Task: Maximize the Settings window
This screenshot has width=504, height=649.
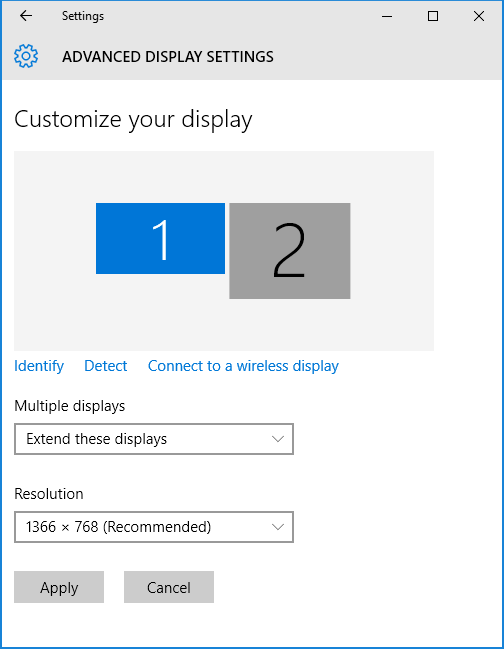Action: (x=433, y=16)
